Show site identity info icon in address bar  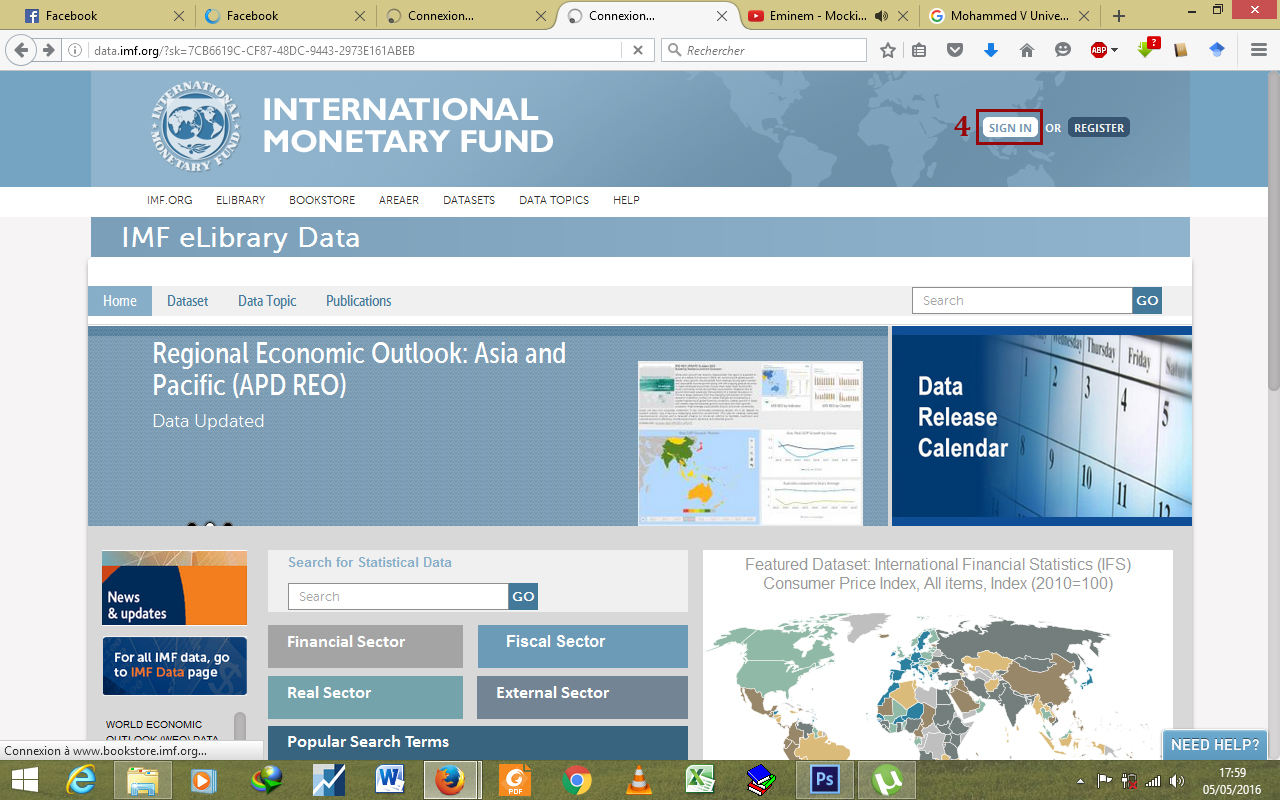(76, 50)
